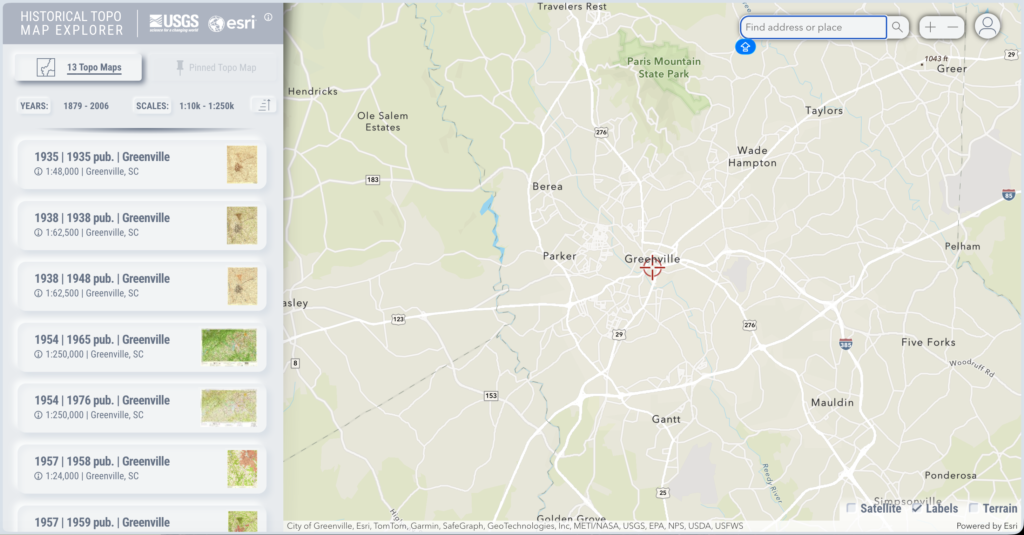Click the red crosshair marker on Greenville
Viewport: 1024px width, 535px height.
(652, 266)
